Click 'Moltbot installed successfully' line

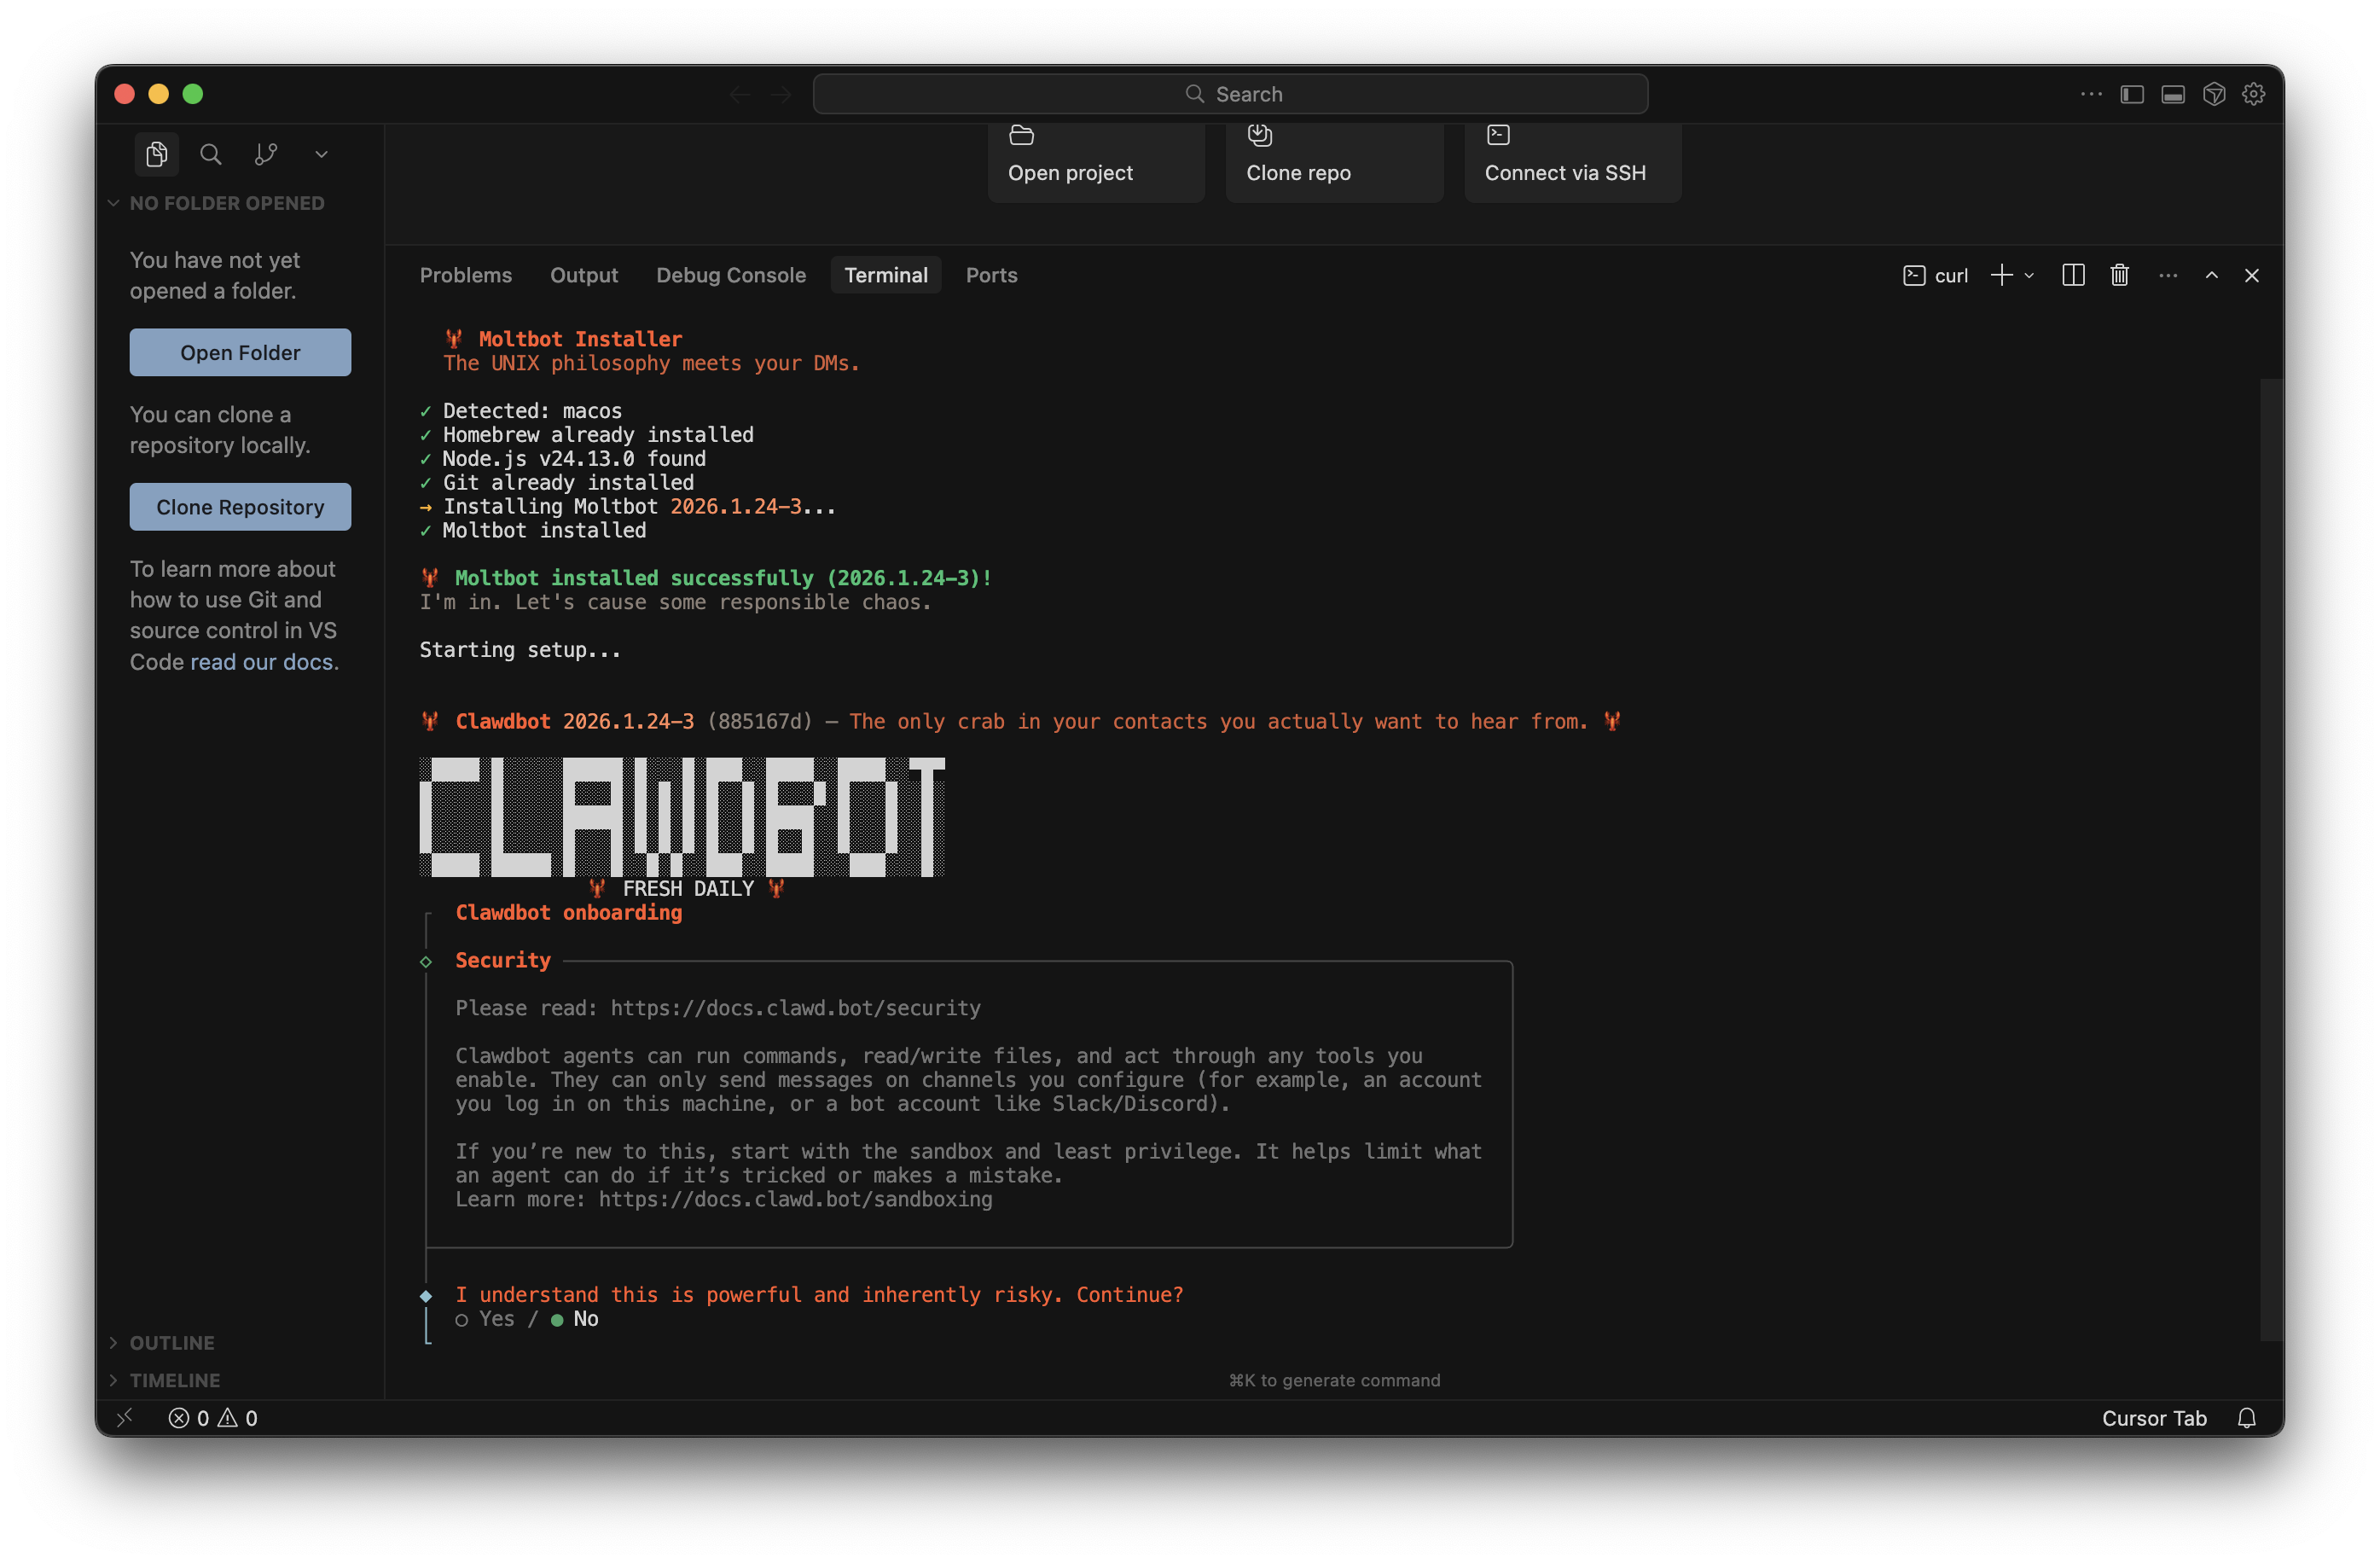(x=706, y=578)
